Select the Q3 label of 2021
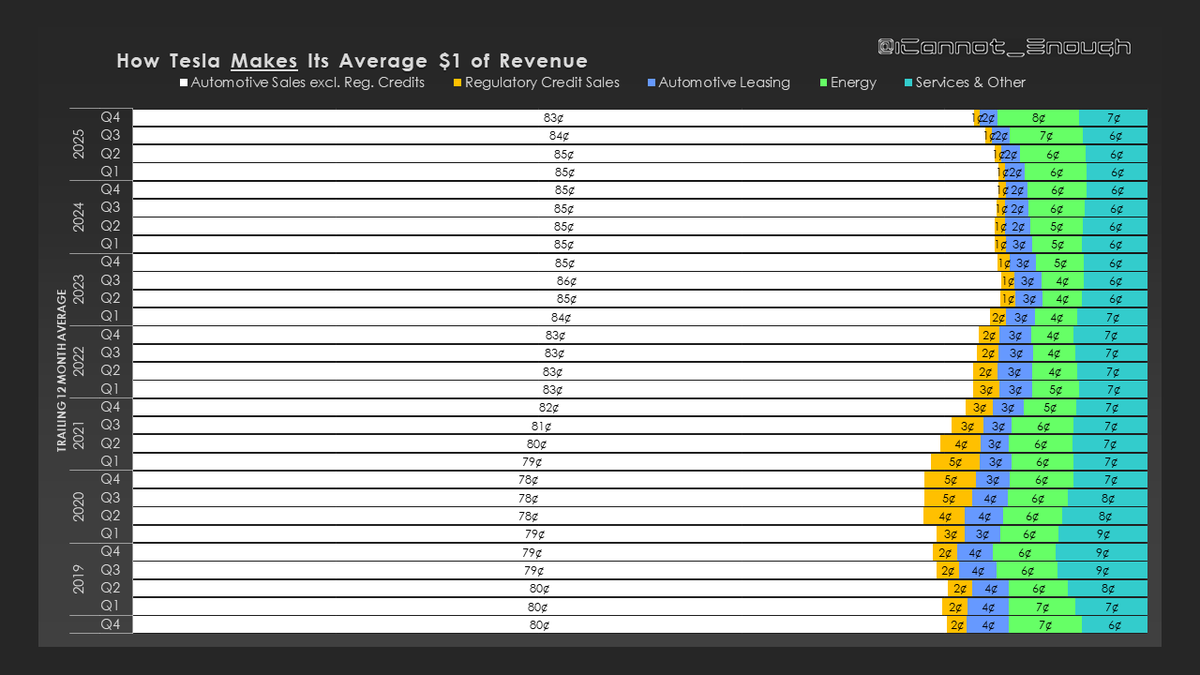 click(111, 425)
